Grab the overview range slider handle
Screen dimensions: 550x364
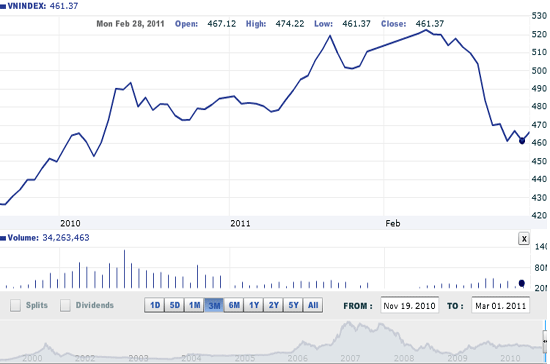tap(545, 341)
